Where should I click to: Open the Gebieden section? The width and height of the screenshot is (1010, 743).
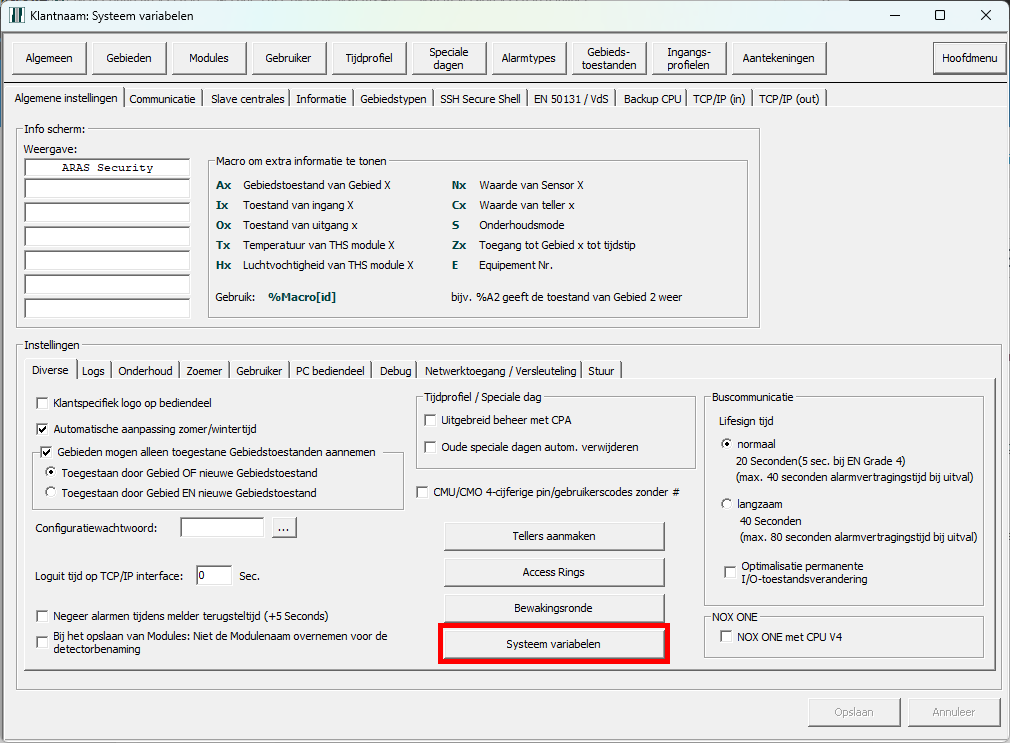(129, 58)
